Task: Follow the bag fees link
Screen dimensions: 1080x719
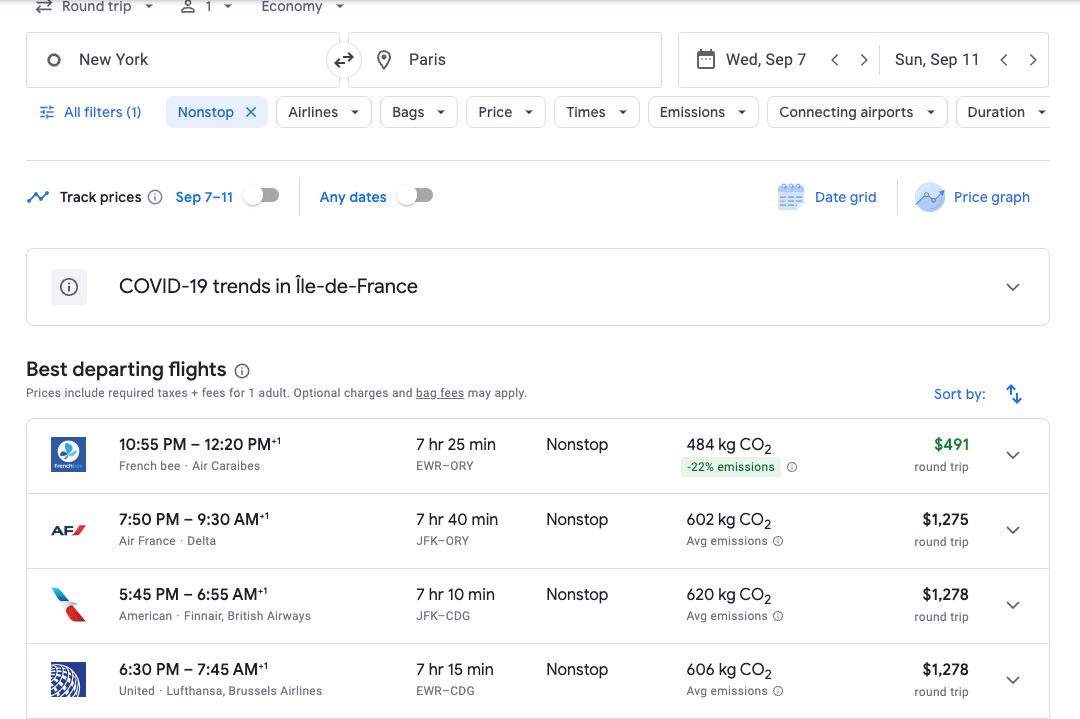Action: coord(440,393)
